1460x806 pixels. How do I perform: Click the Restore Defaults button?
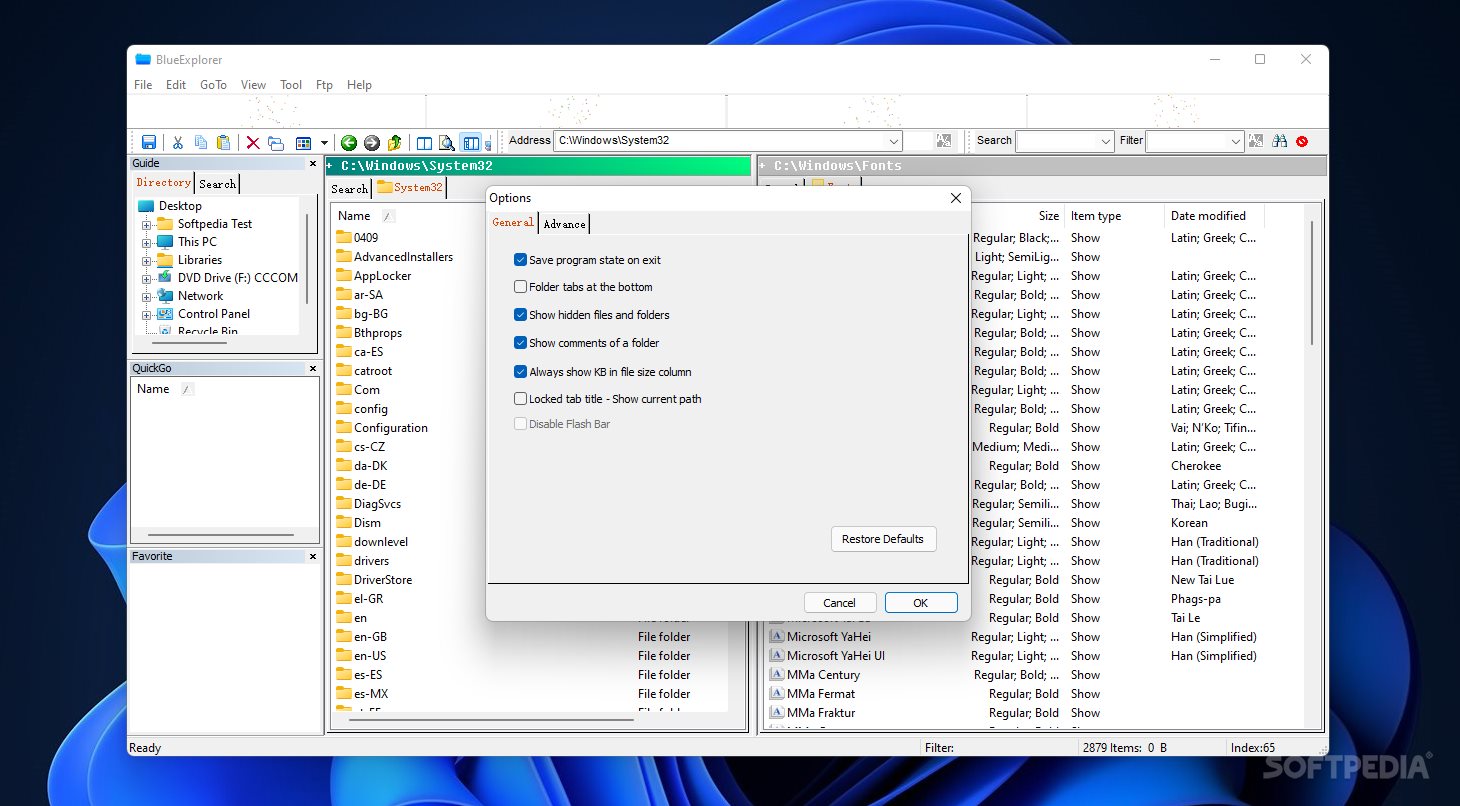[x=883, y=539]
